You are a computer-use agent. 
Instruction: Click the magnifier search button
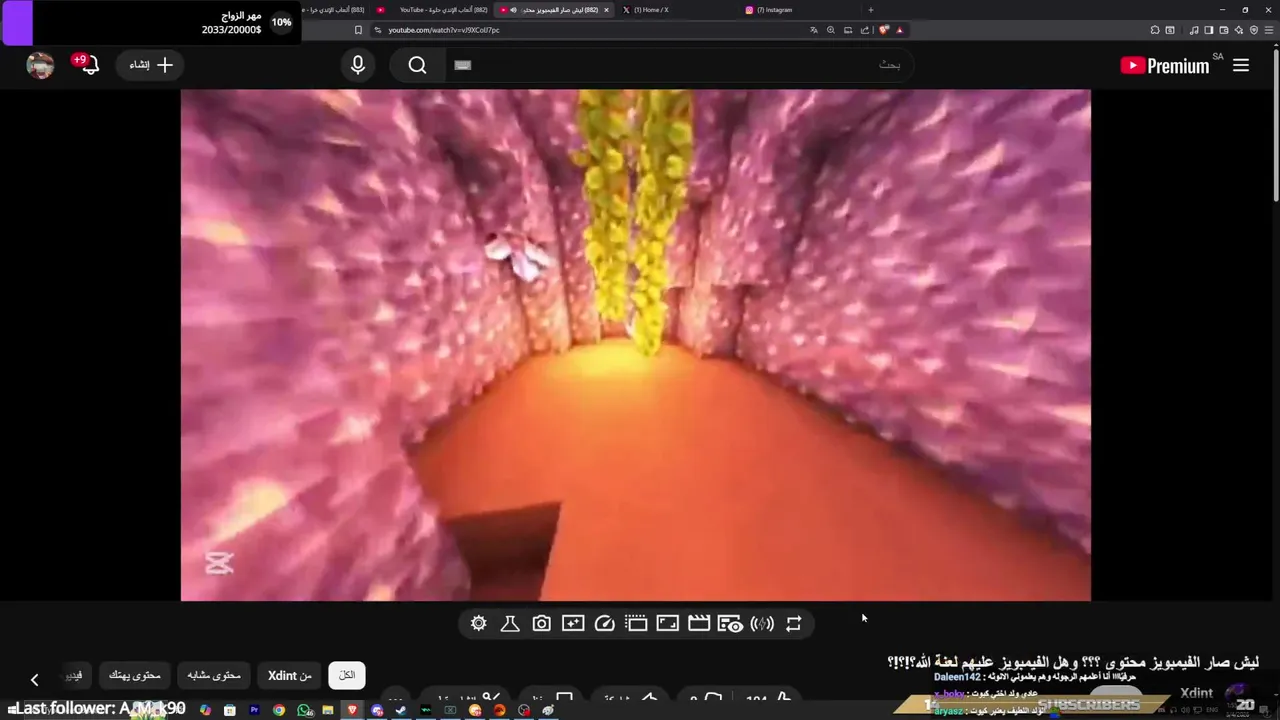coord(418,65)
